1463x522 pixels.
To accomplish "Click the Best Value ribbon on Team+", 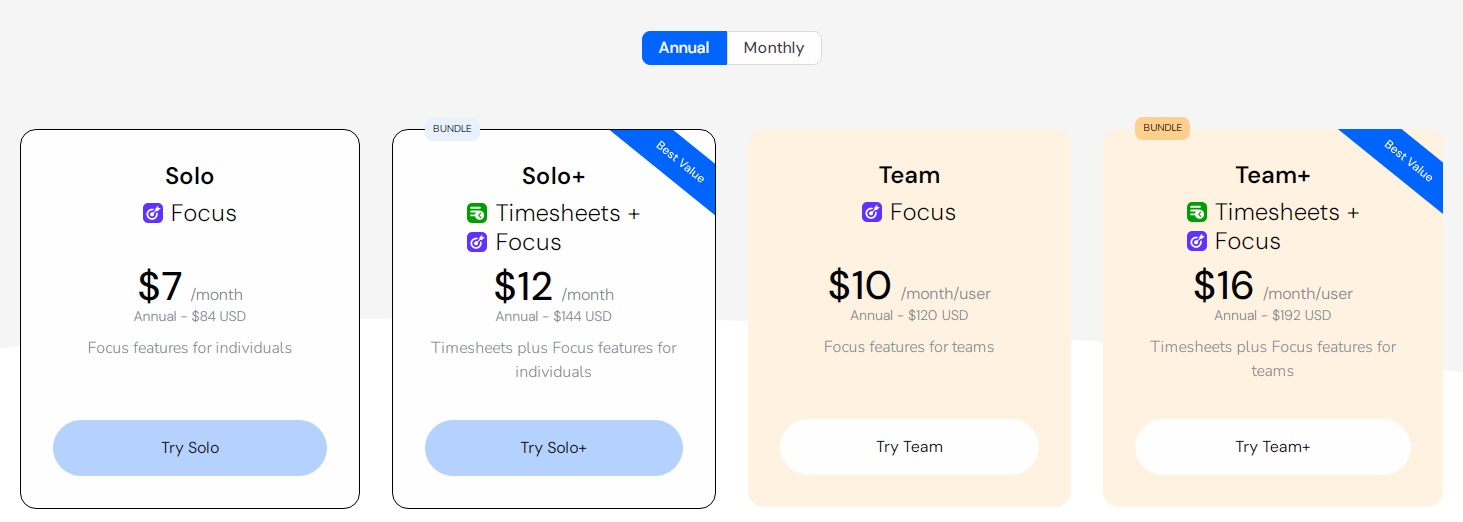I will (1409, 161).
